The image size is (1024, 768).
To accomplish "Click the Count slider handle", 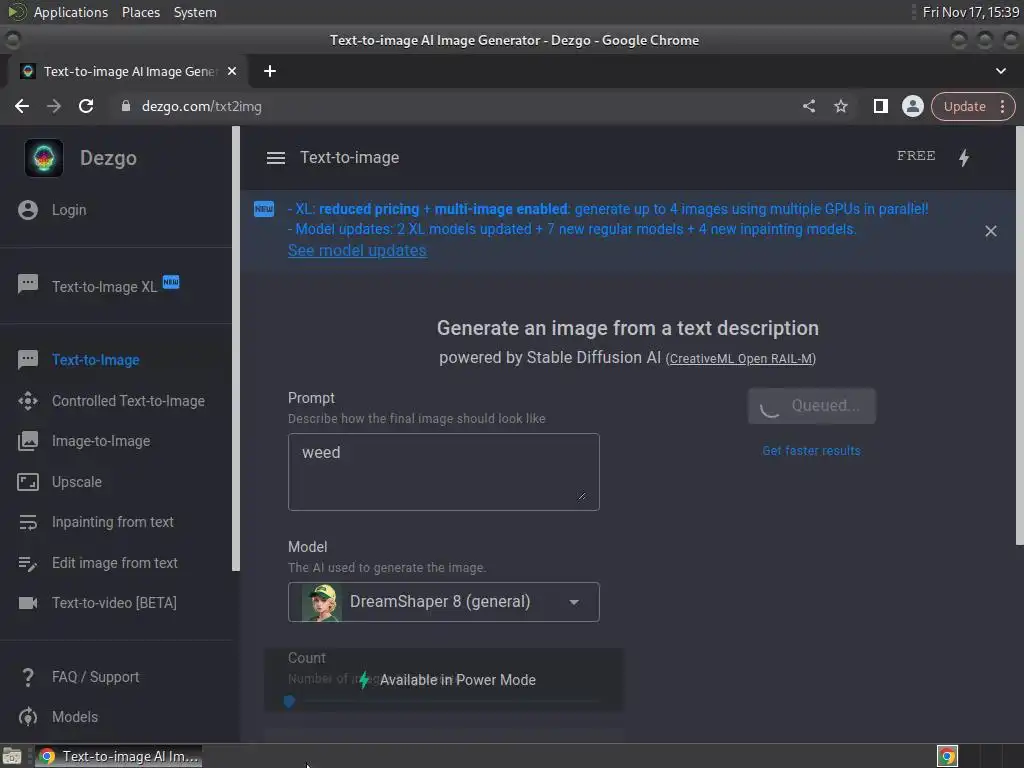I will (289, 702).
